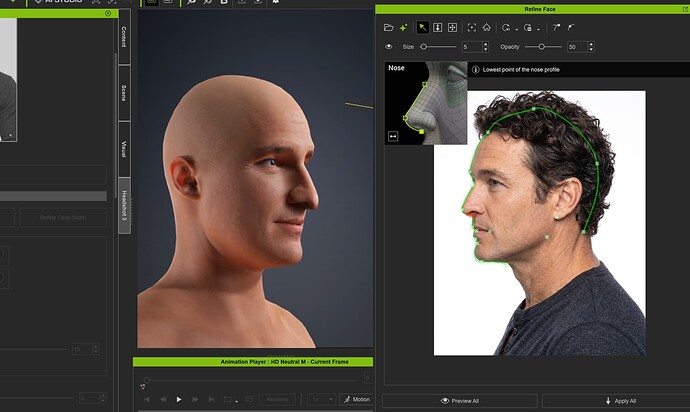Viewport: 690px width, 412px height.
Task: Undock the Refine Face panel
Action: click(x=685, y=9)
